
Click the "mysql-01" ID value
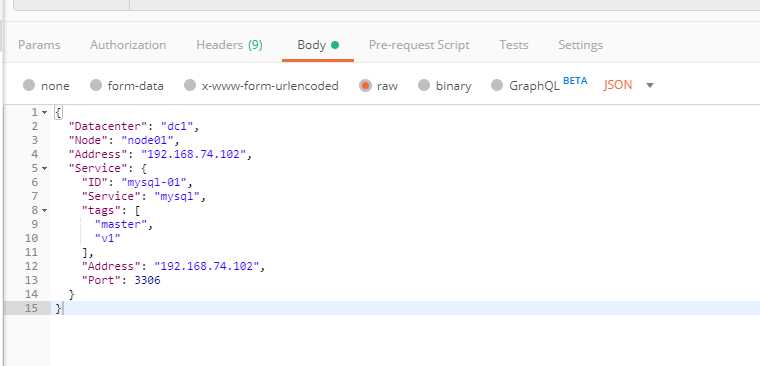click(154, 183)
